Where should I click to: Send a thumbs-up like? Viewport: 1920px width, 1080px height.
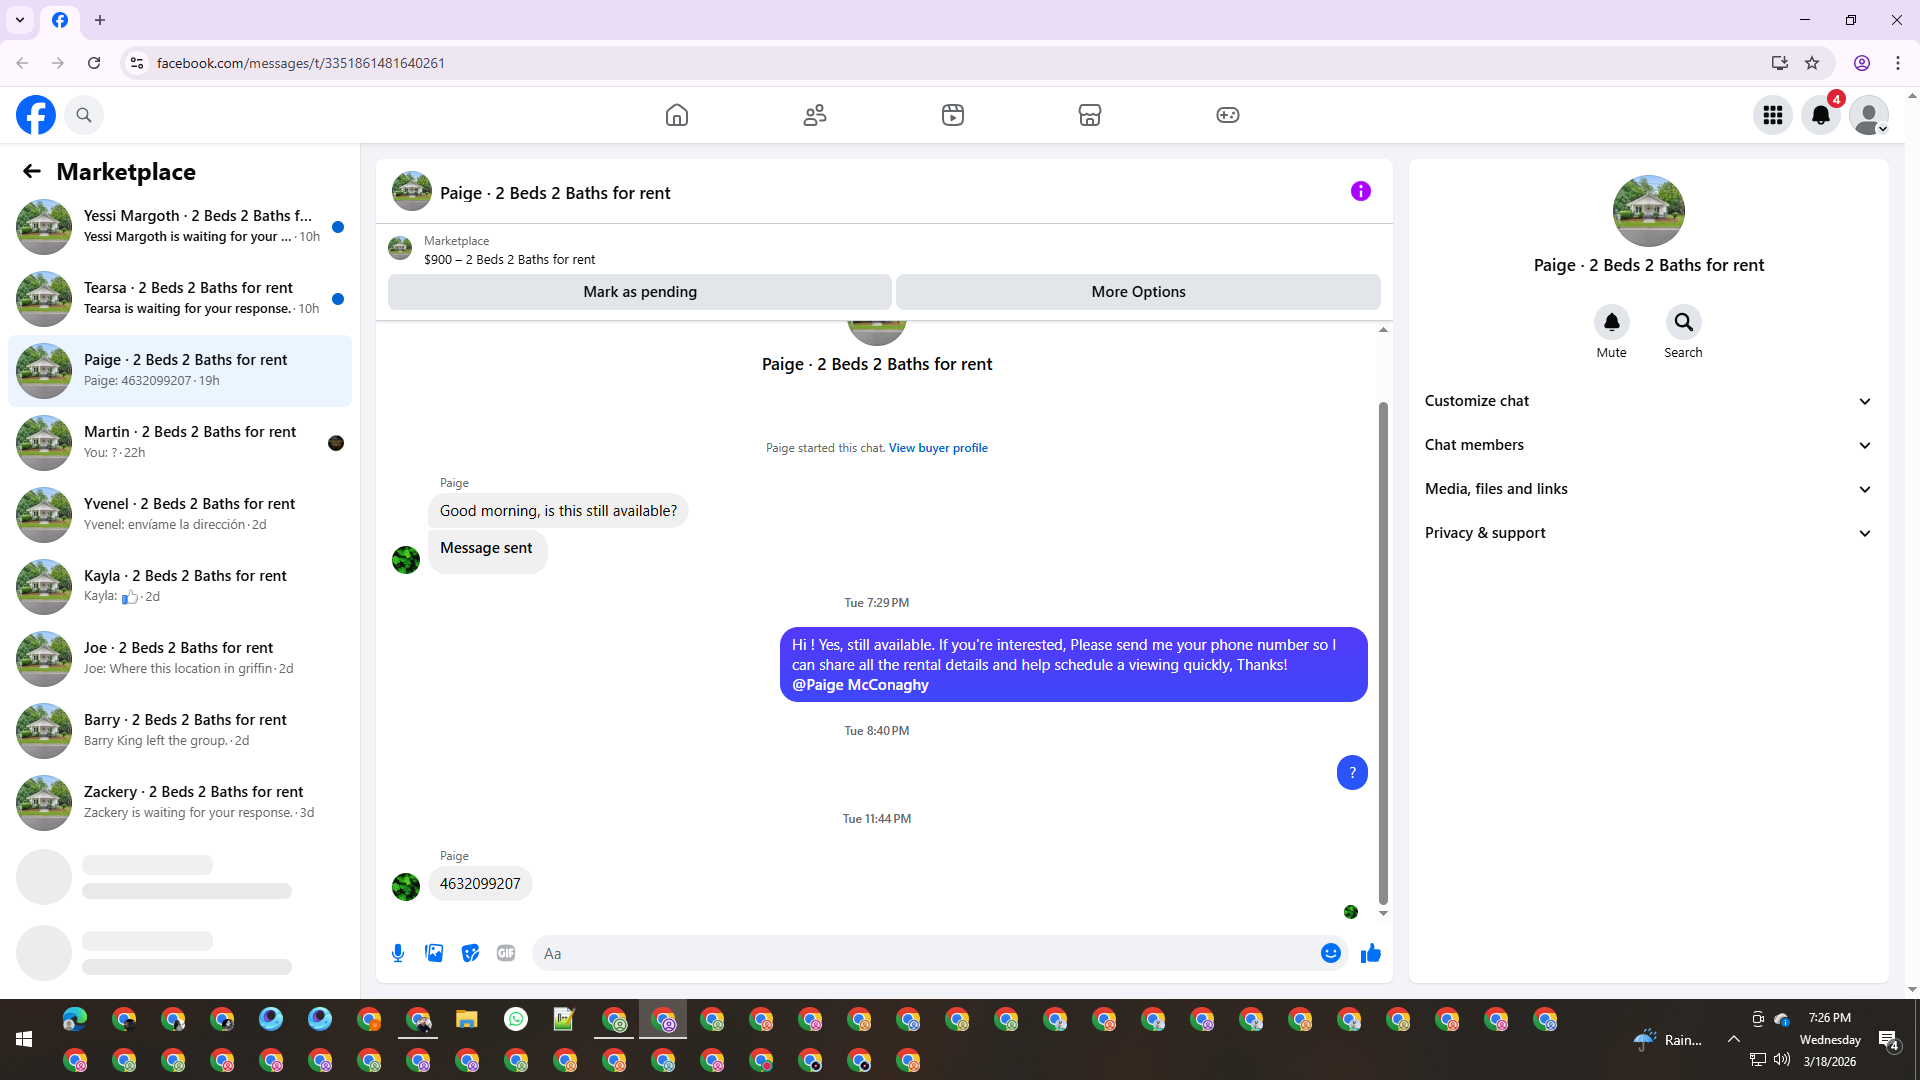pos(1370,953)
